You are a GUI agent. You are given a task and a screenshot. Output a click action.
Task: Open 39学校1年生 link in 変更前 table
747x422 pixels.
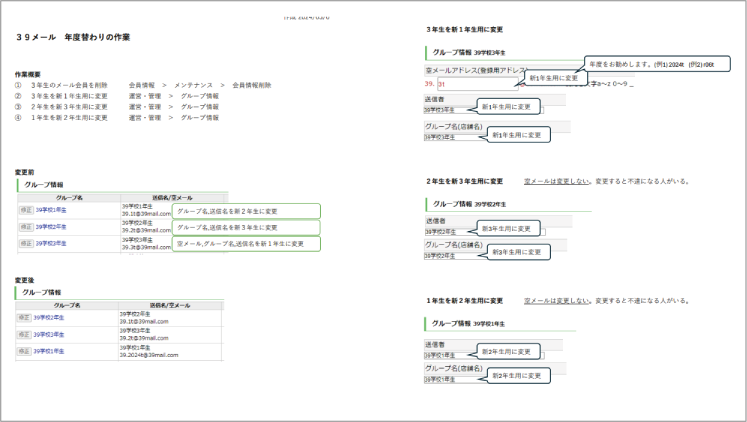coord(52,210)
